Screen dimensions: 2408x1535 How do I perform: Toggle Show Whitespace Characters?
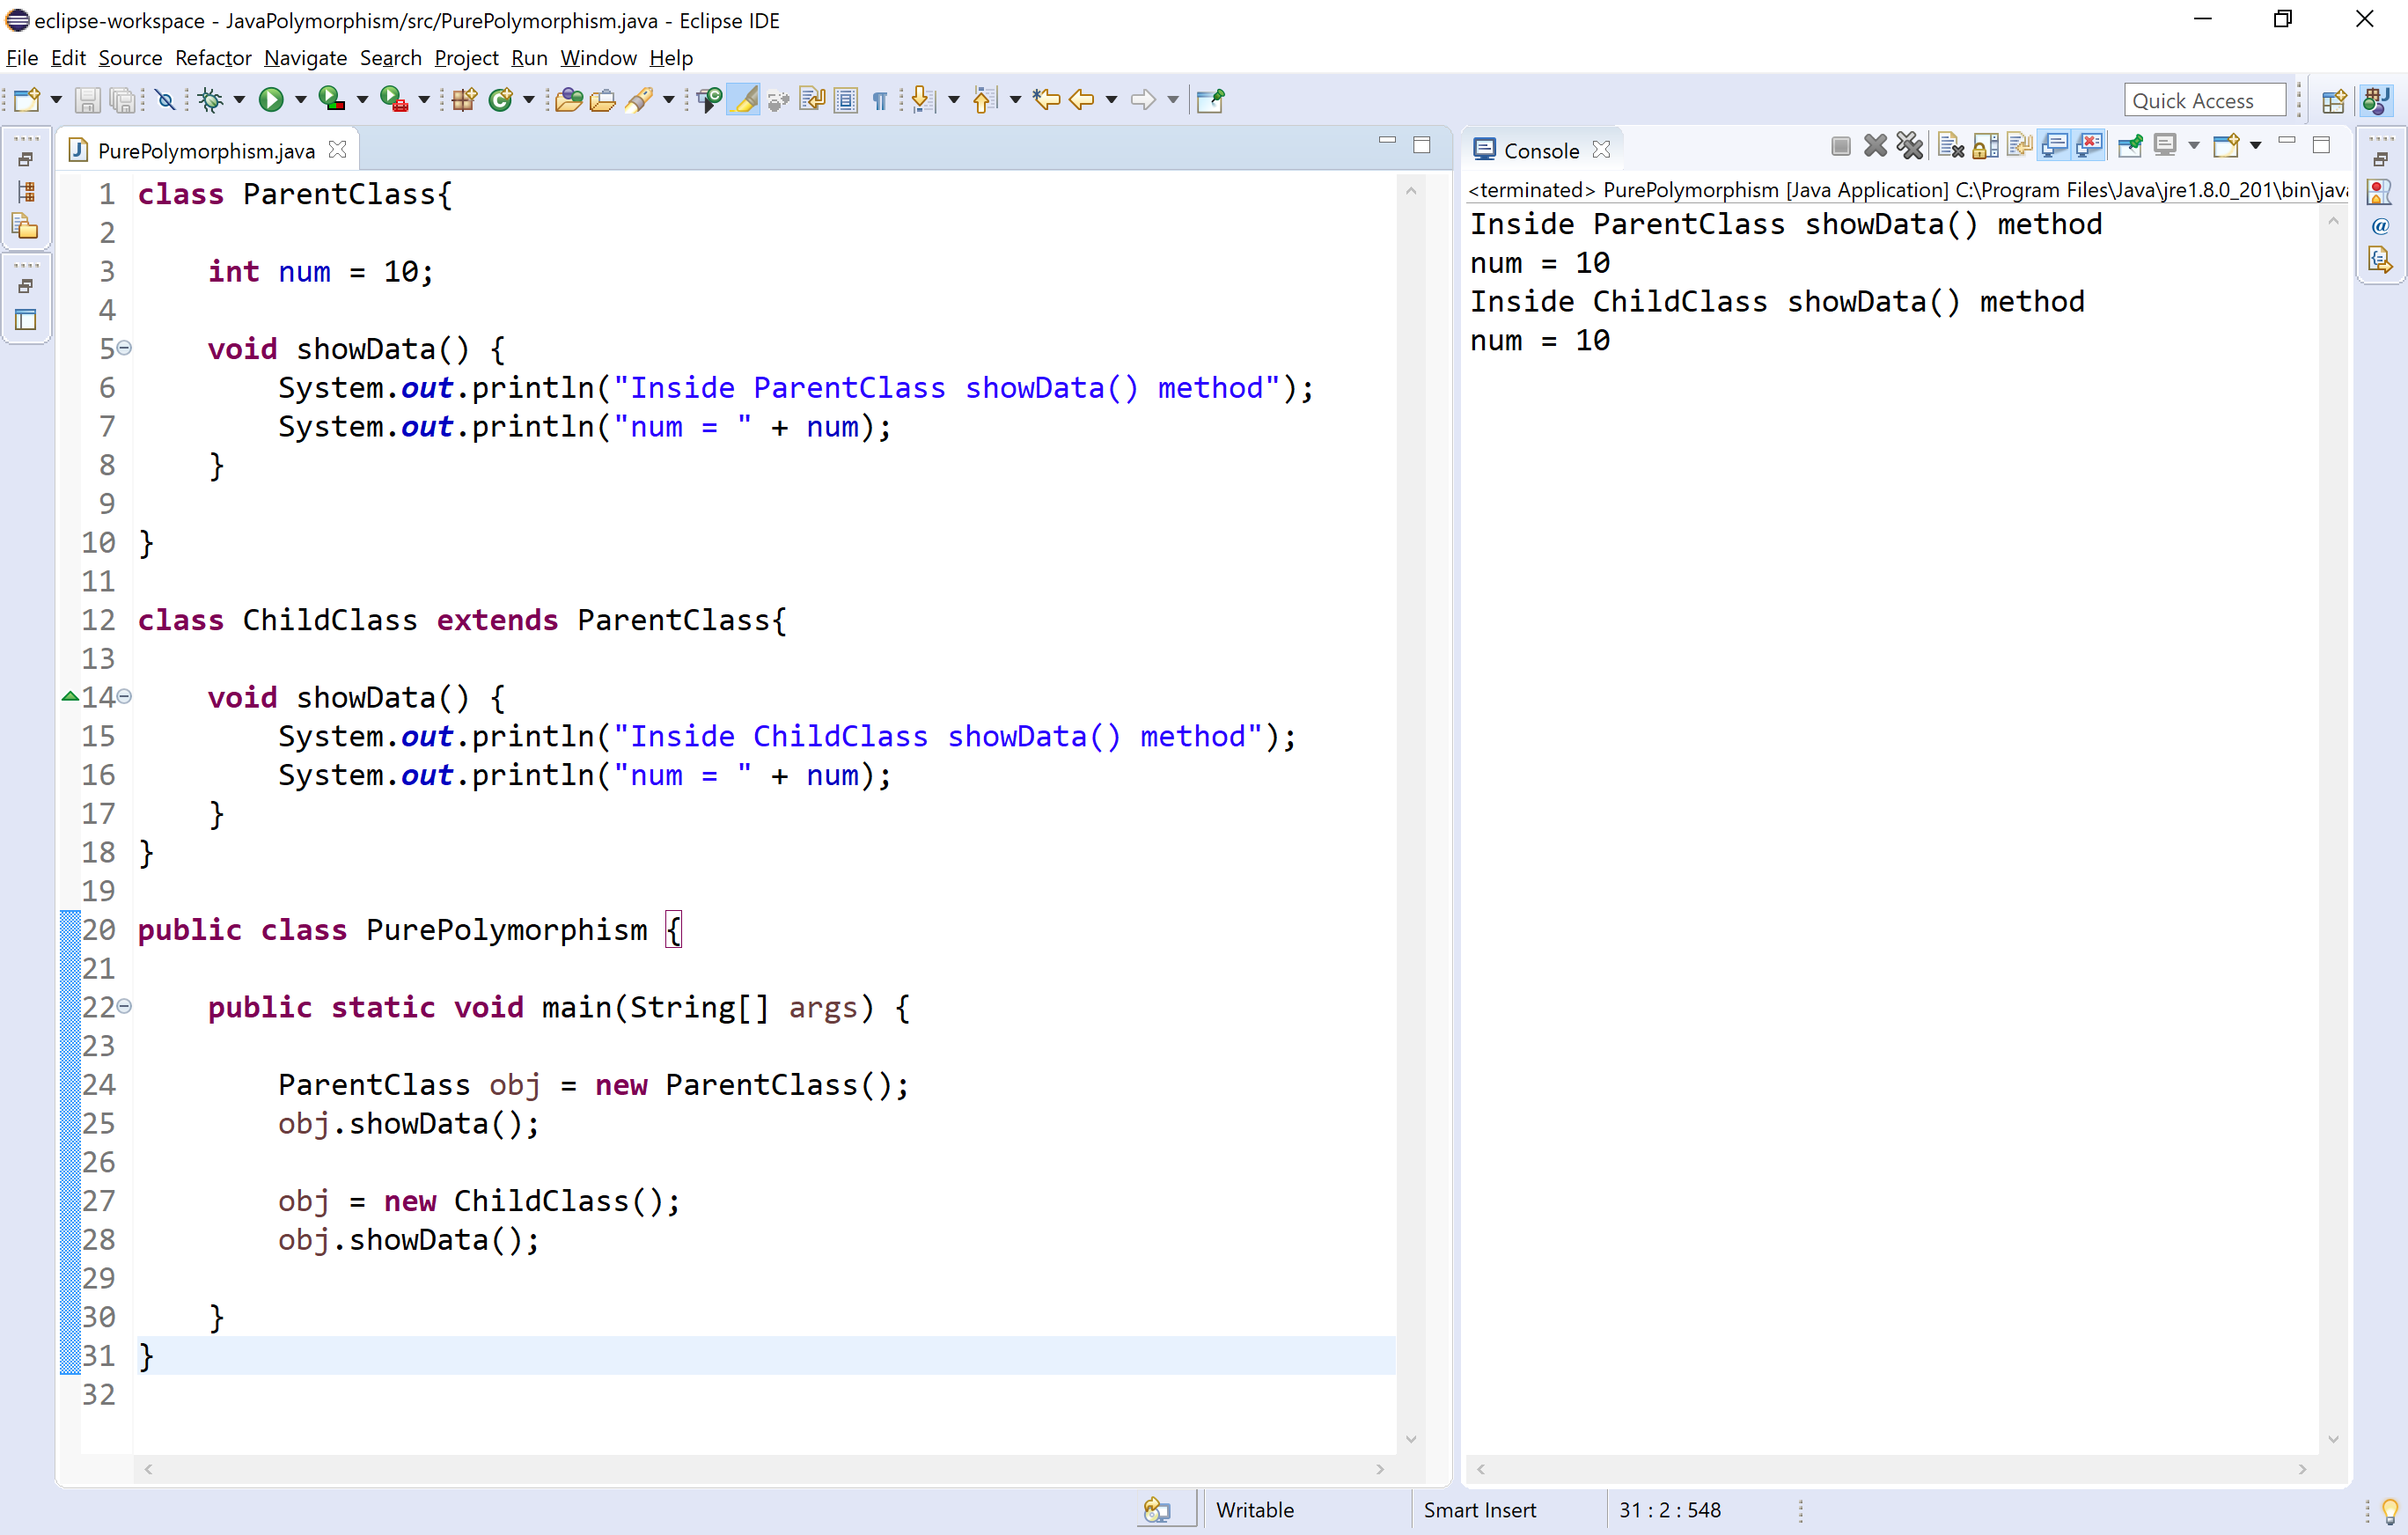click(x=878, y=100)
